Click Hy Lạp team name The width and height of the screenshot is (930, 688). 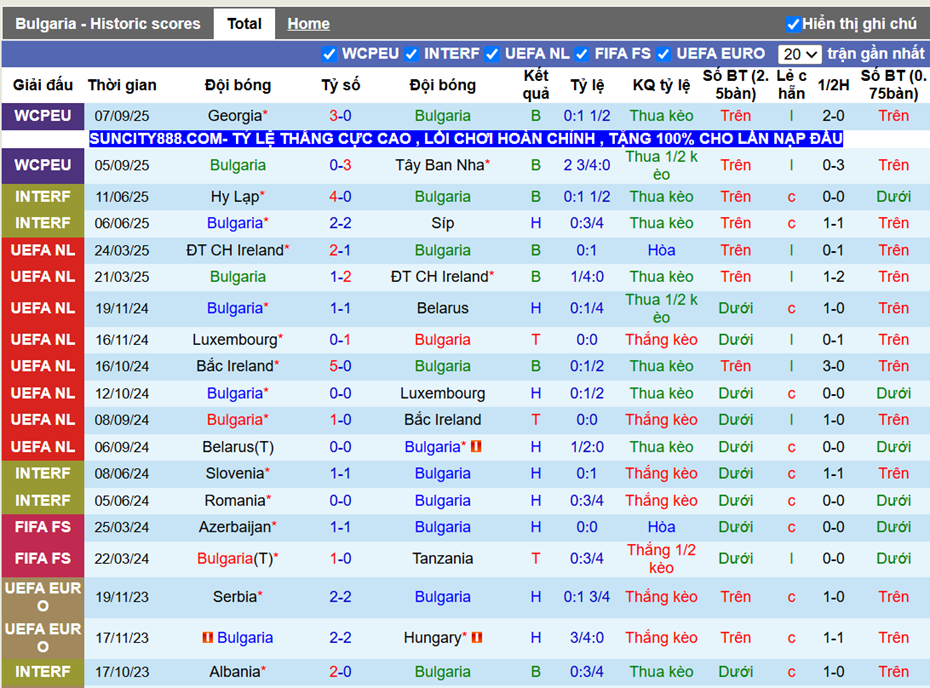(235, 196)
